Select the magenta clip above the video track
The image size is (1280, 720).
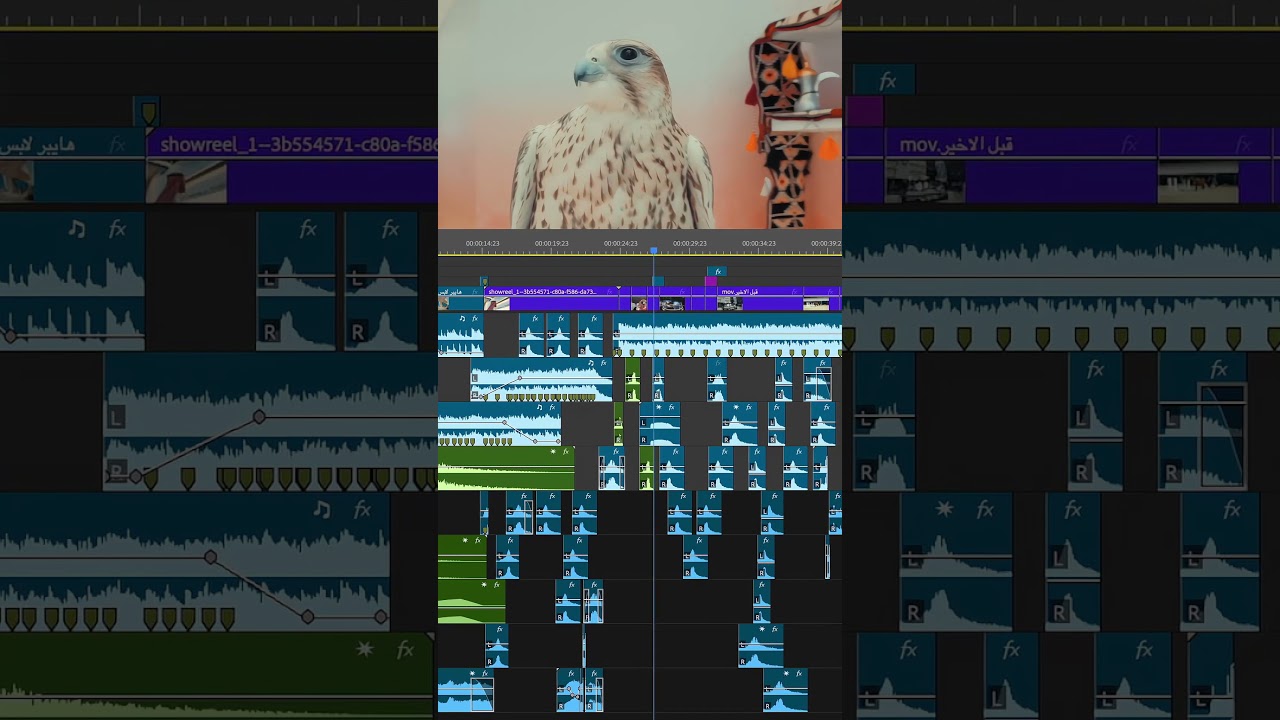point(710,281)
